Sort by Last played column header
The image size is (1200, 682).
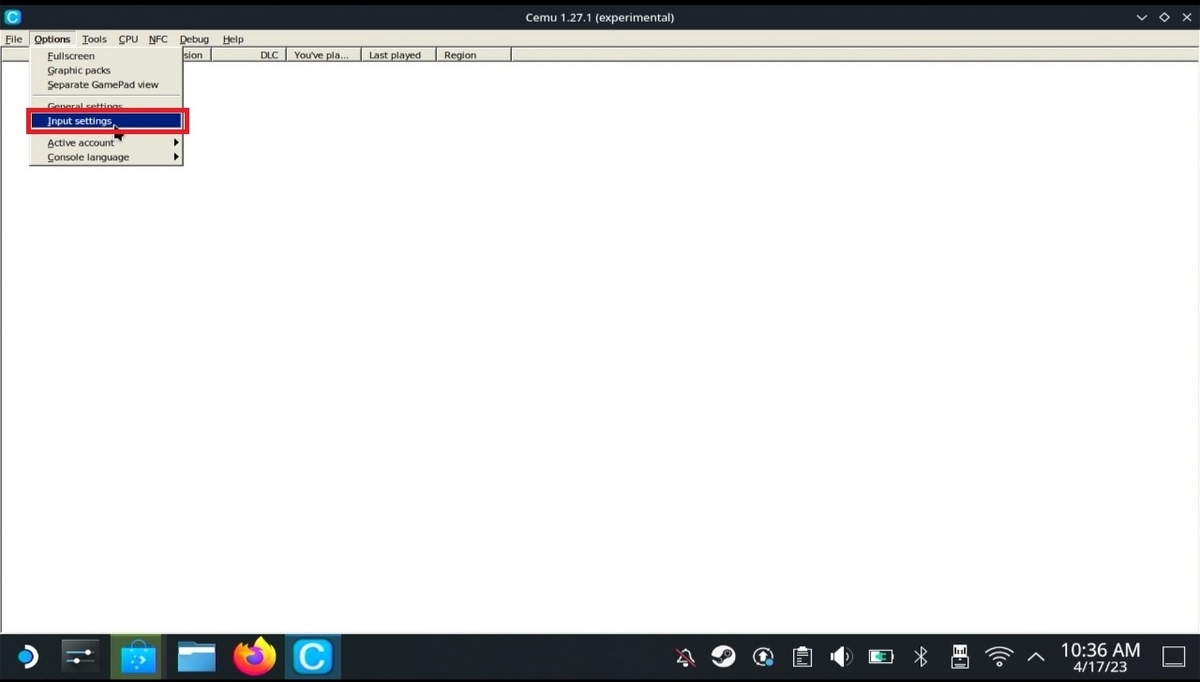click(x=398, y=55)
